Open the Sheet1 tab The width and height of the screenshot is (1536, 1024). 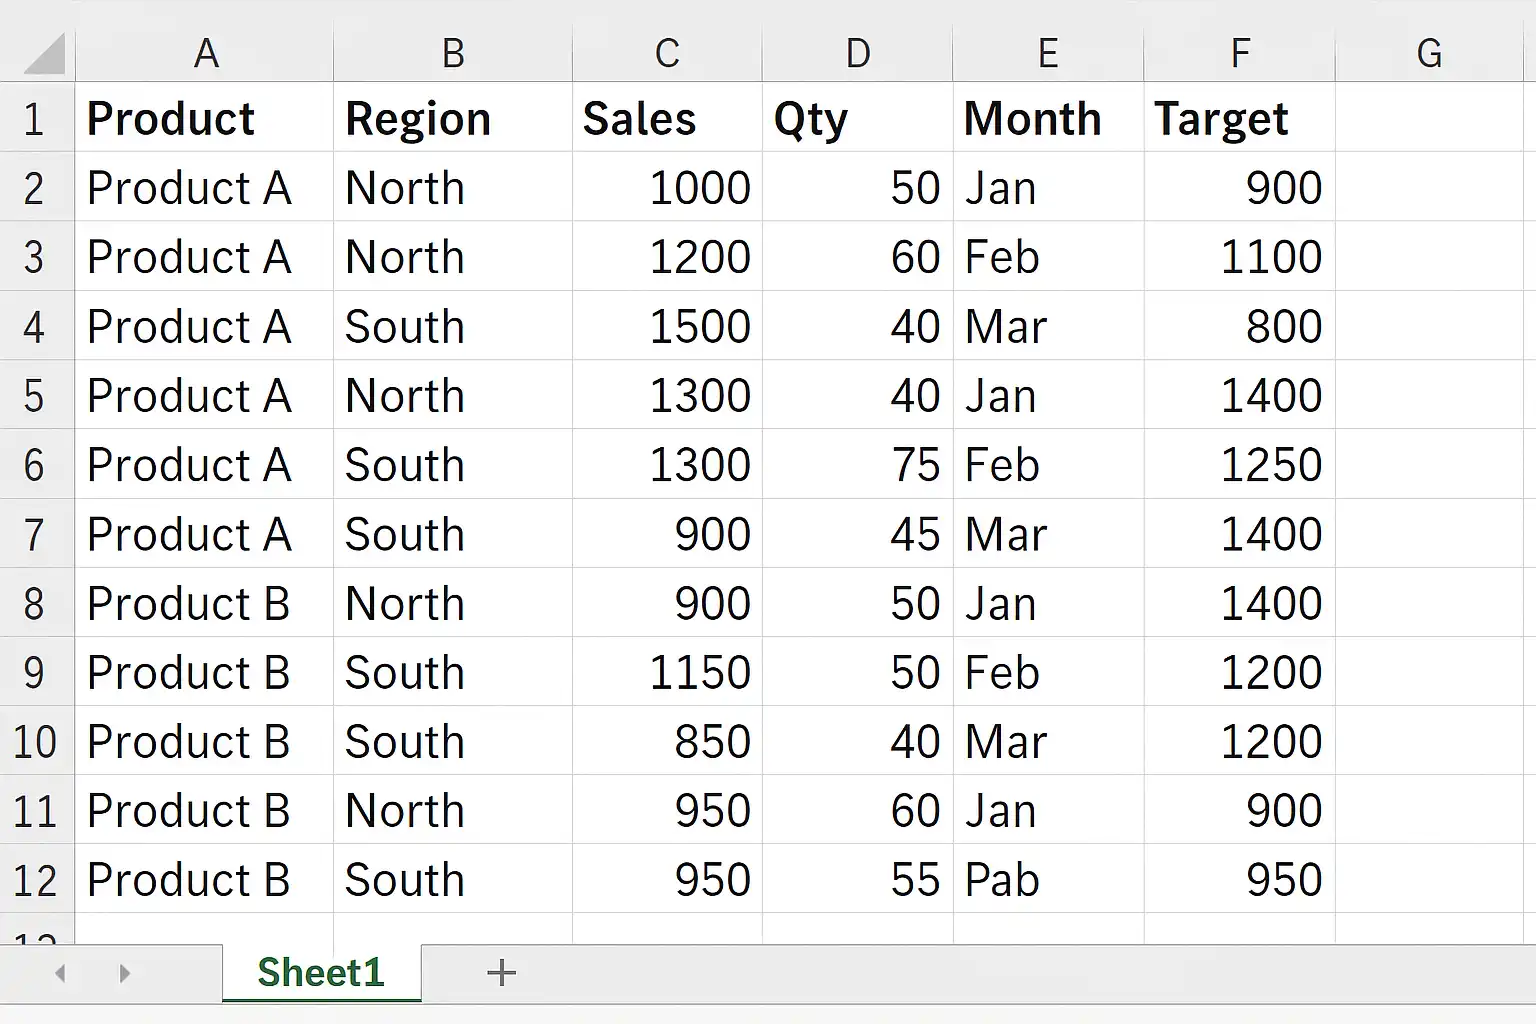321,973
